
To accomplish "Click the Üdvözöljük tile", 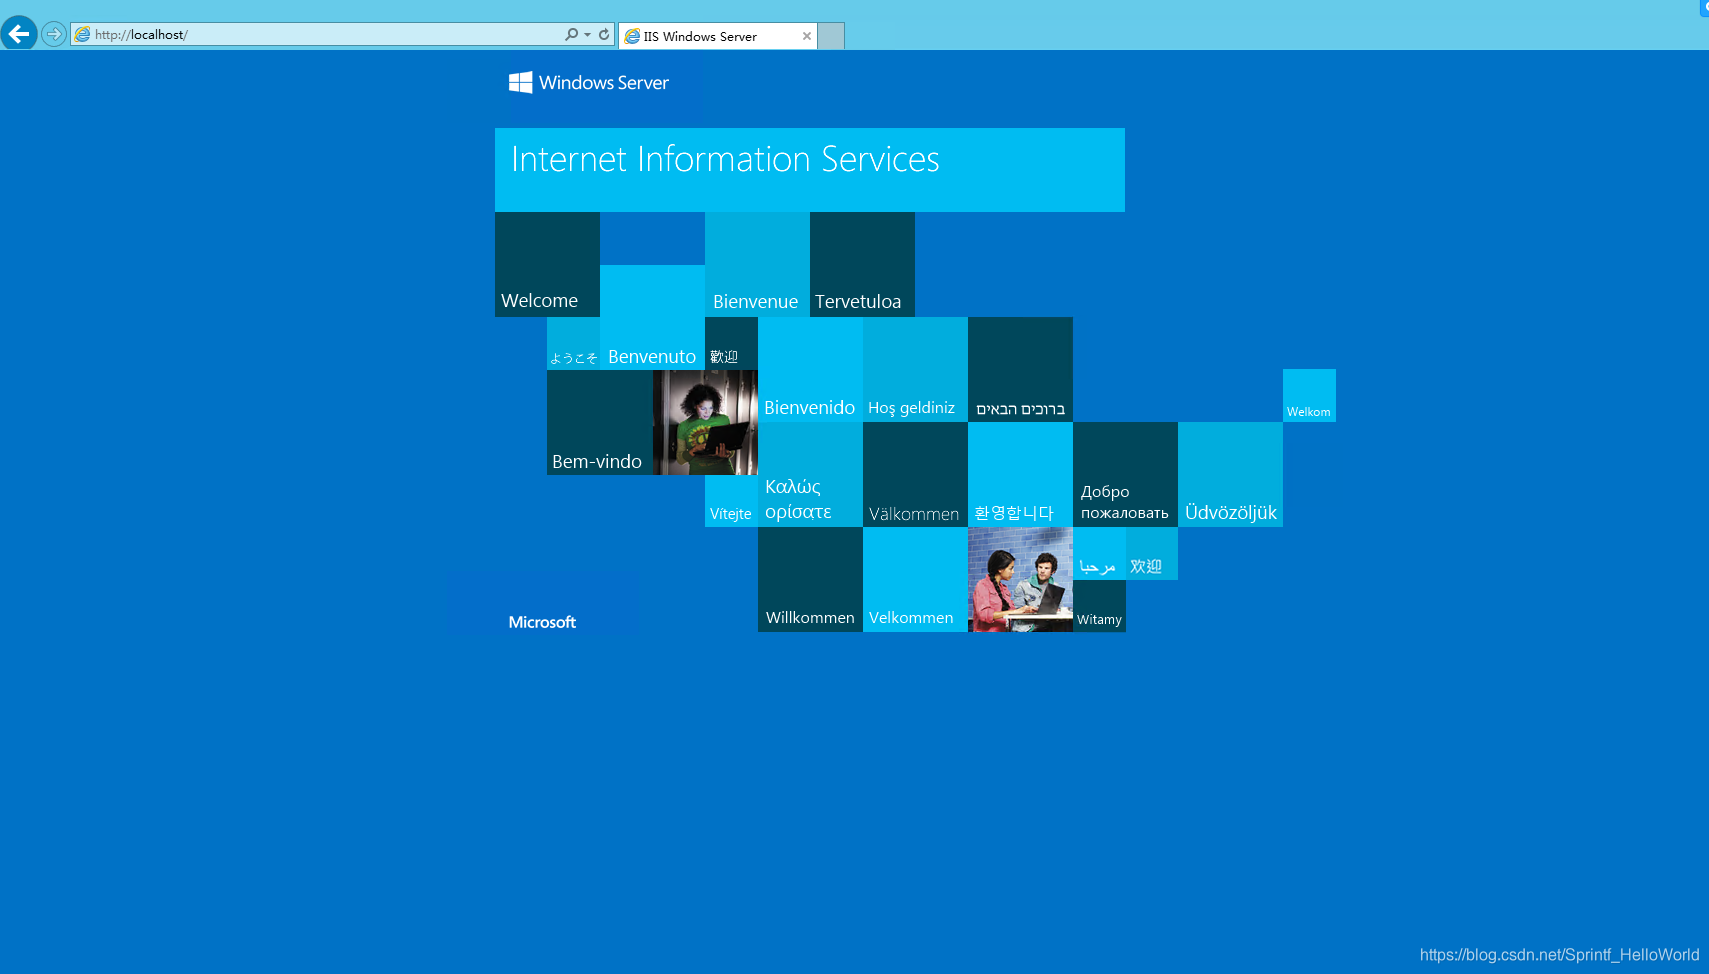I will tap(1230, 474).
